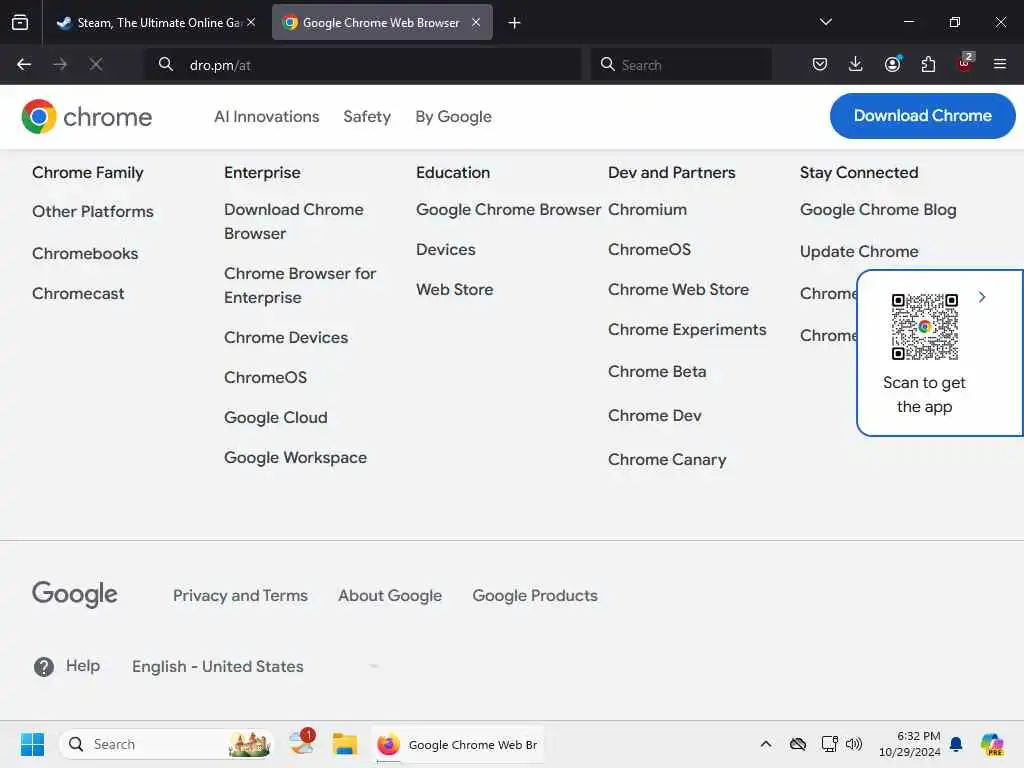Screen dimensions: 1024x768
Task: Select the Firefox taskbar window button
Action: click(x=458, y=744)
